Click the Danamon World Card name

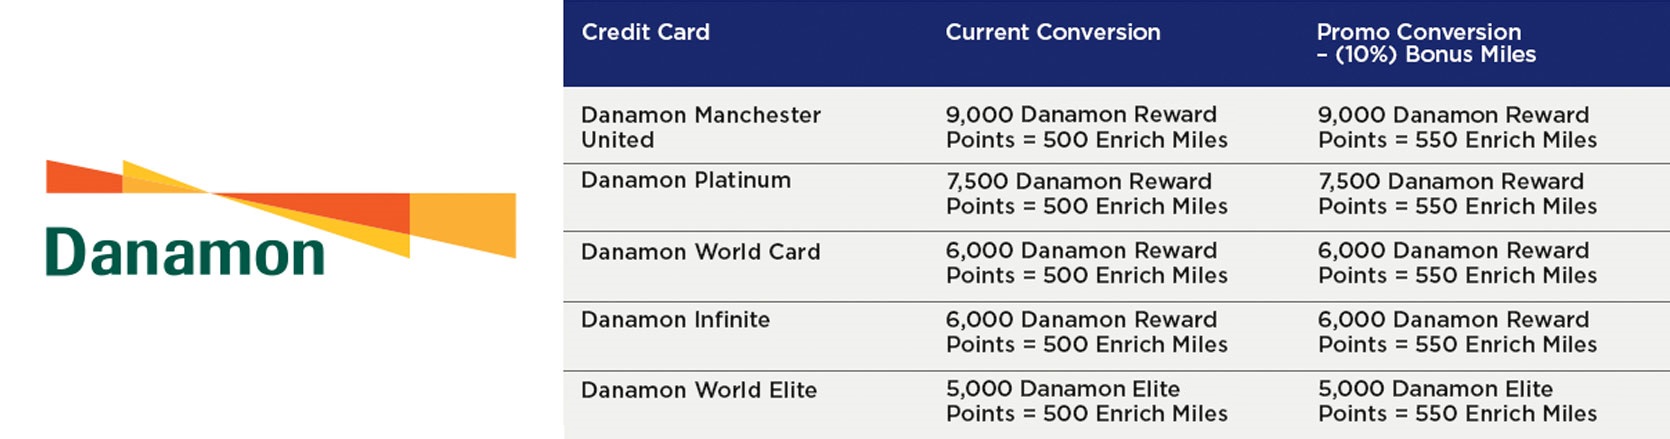701,252
